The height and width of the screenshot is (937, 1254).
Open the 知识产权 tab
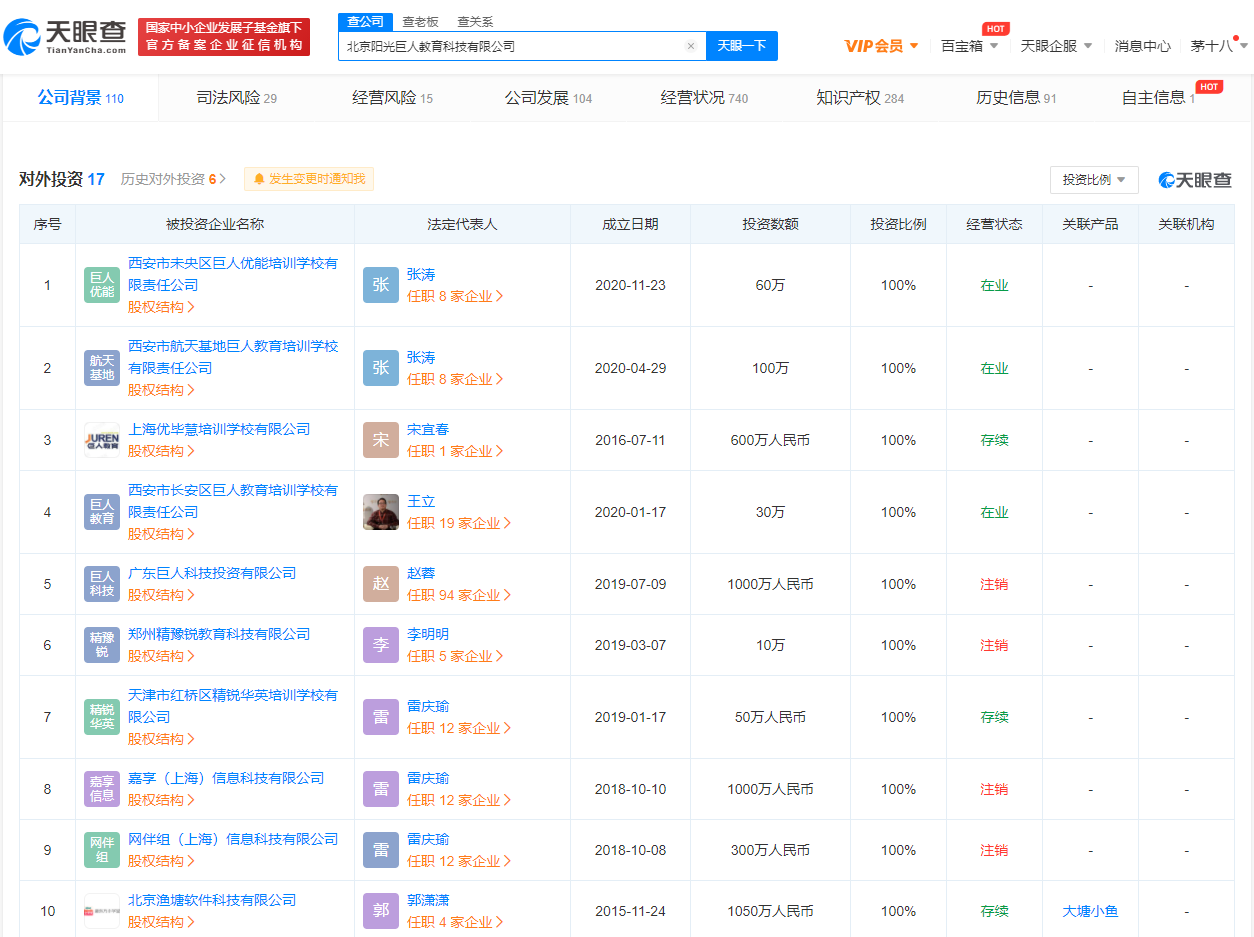click(x=860, y=98)
